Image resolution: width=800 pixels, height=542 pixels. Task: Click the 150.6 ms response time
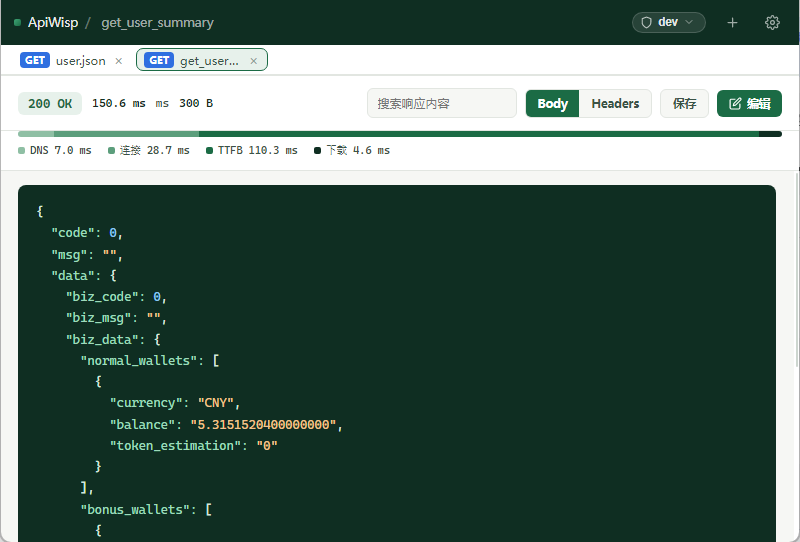coord(118,103)
